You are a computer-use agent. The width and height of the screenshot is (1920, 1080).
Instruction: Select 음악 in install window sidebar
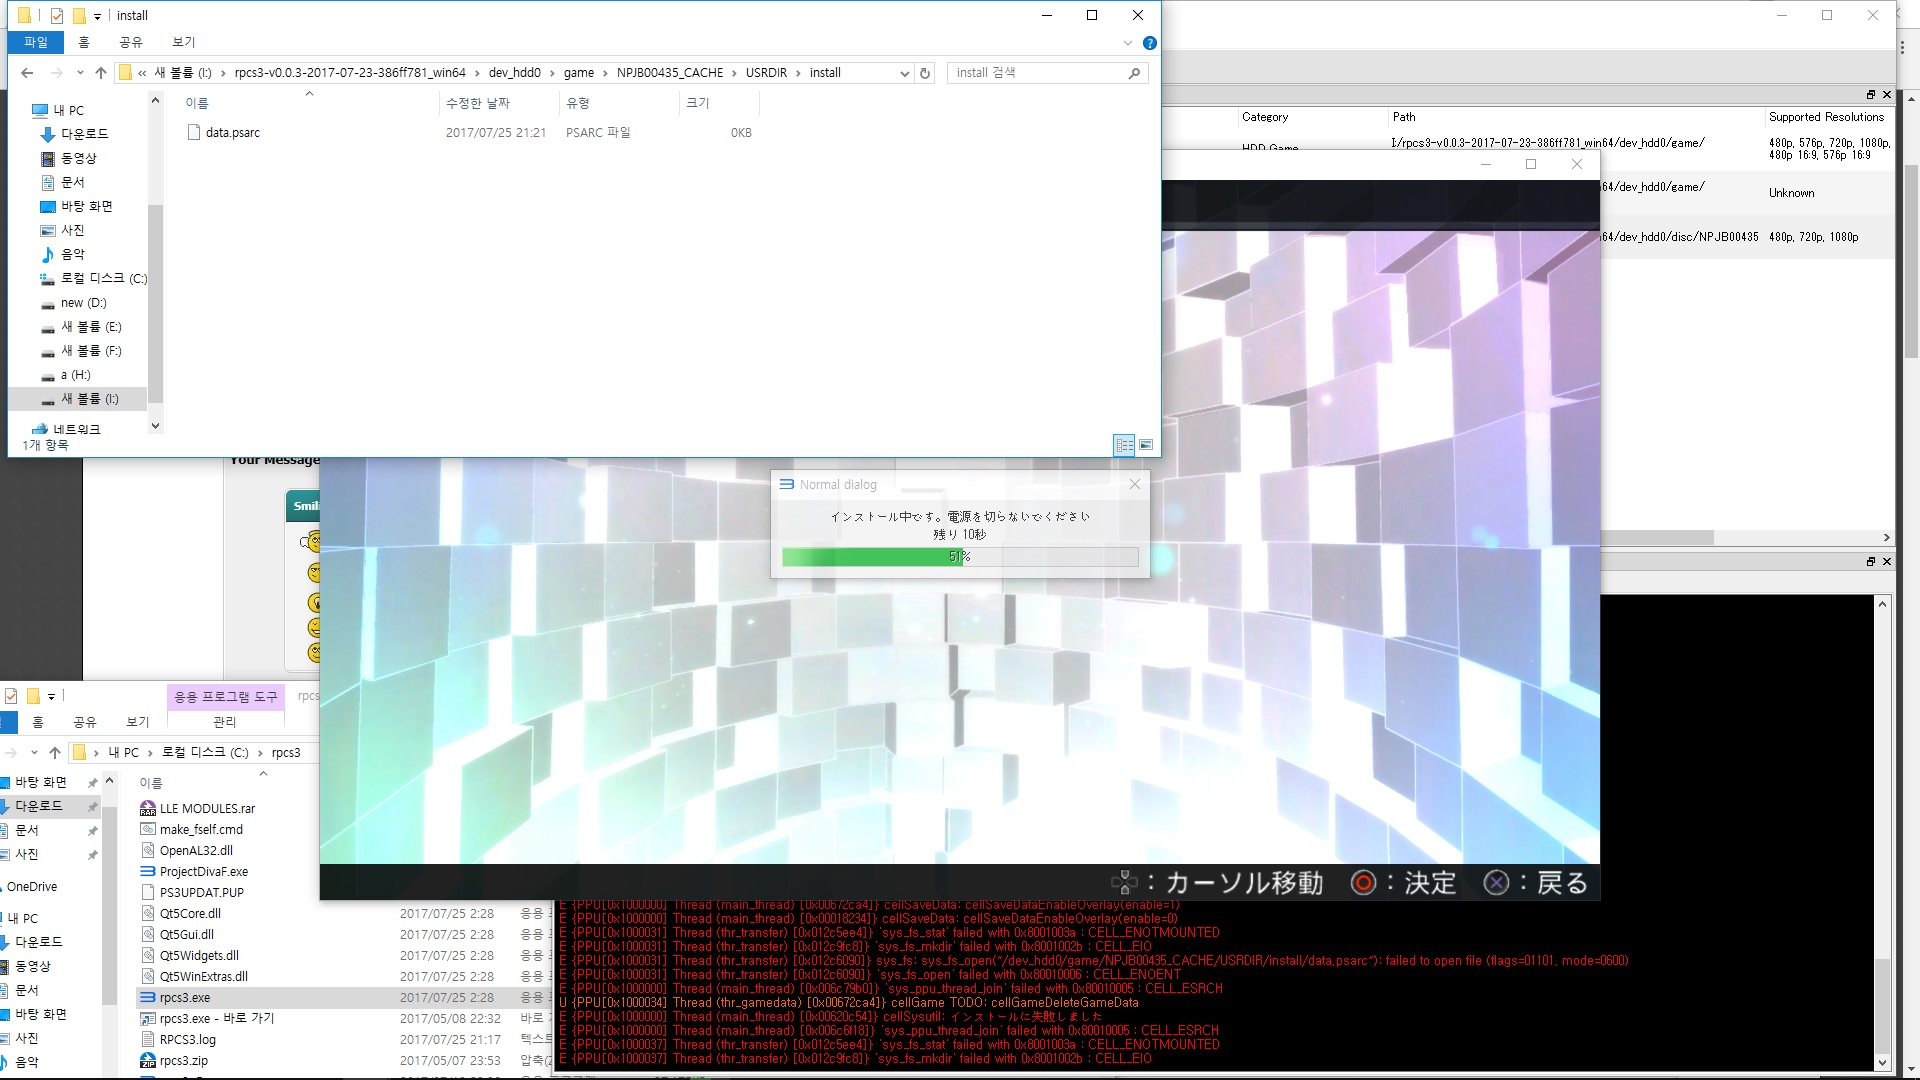(72, 254)
